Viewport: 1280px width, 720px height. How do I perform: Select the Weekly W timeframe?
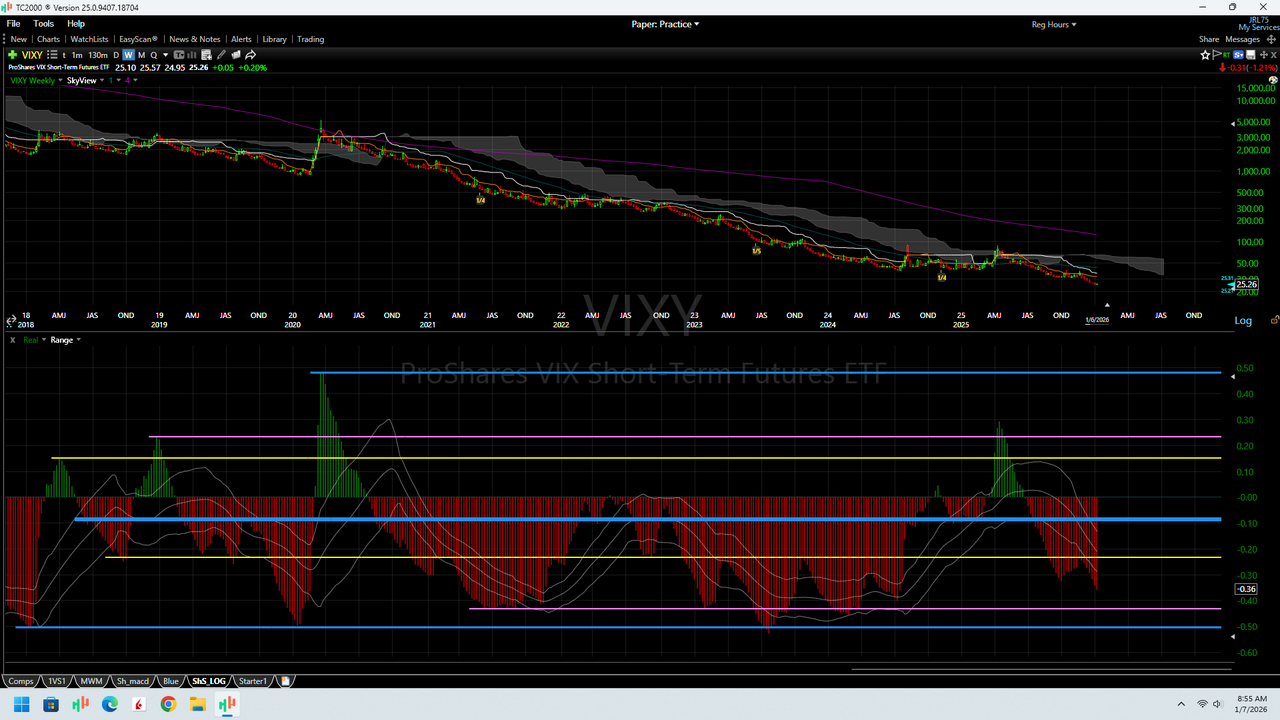click(x=128, y=55)
